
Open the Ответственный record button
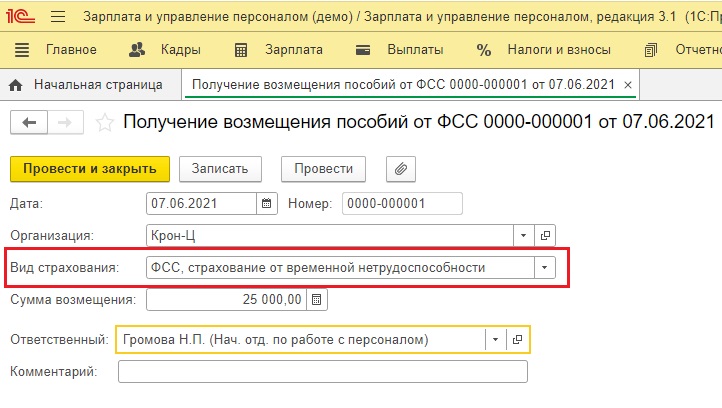[x=518, y=340]
